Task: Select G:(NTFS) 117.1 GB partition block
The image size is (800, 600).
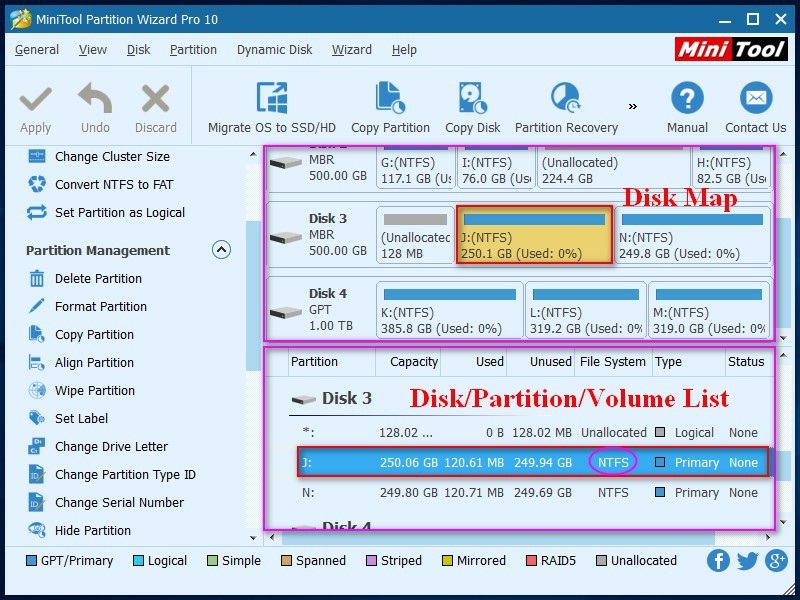Action: (415, 168)
